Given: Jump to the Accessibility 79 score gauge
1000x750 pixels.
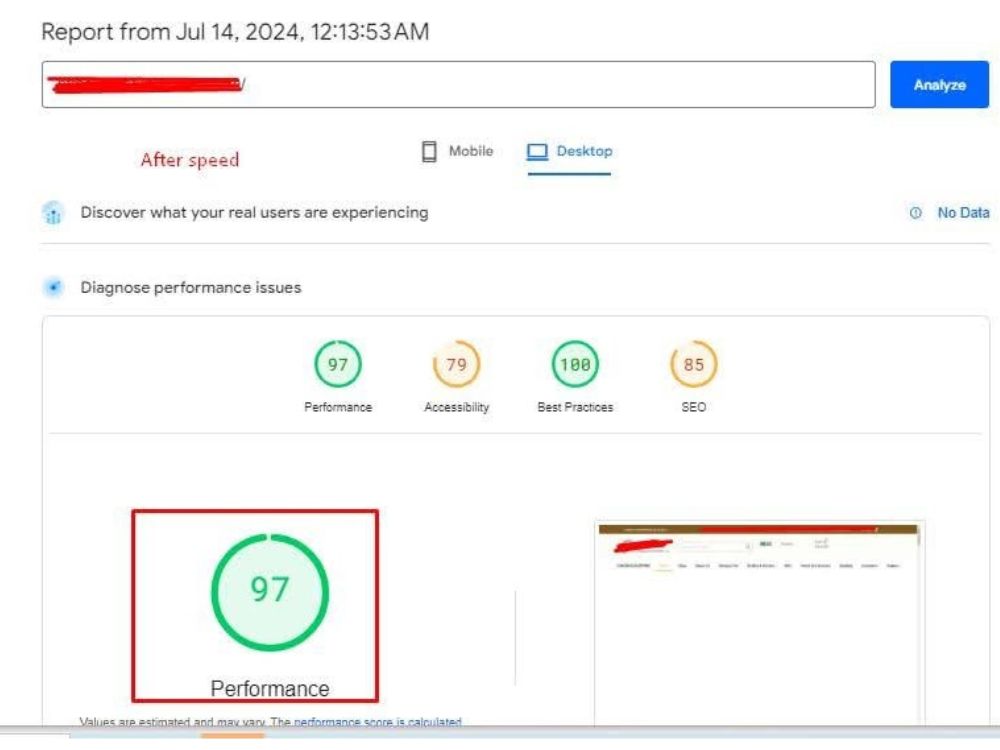Looking at the screenshot, I should pyautogui.click(x=457, y=364).
